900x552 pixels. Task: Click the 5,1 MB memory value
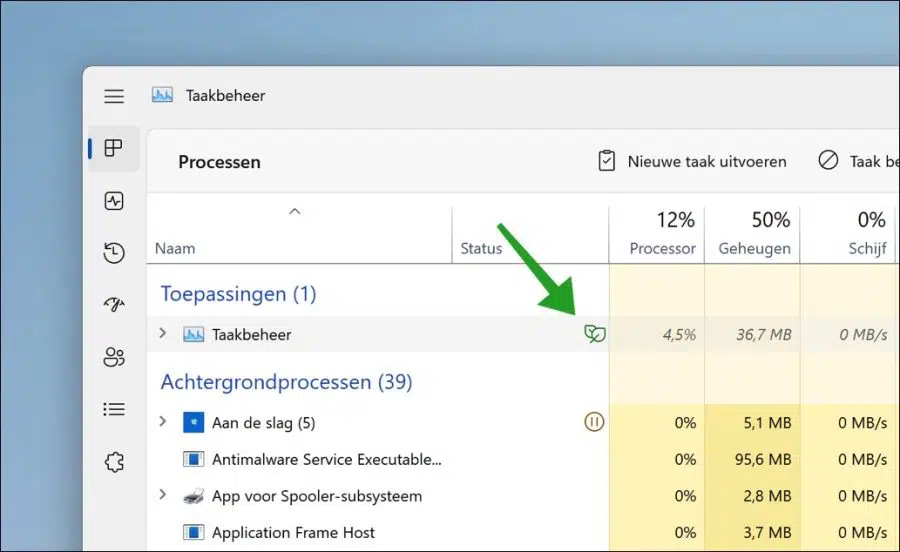pyautogui.click(x=767, y=423)
